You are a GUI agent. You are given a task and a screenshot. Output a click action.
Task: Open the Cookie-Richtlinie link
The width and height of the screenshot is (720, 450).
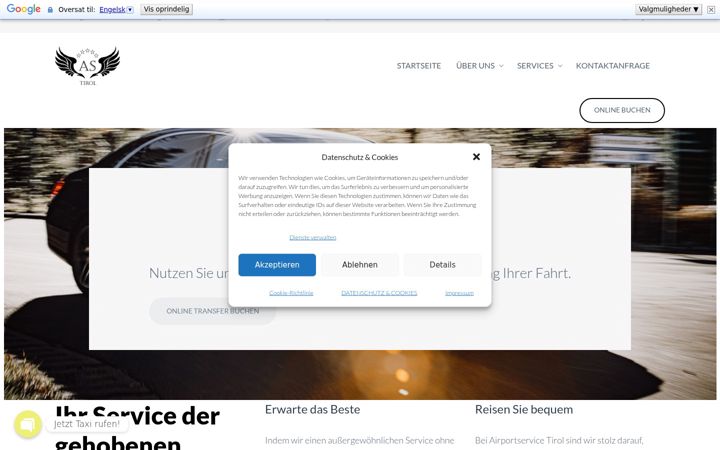tap(291, 293)
